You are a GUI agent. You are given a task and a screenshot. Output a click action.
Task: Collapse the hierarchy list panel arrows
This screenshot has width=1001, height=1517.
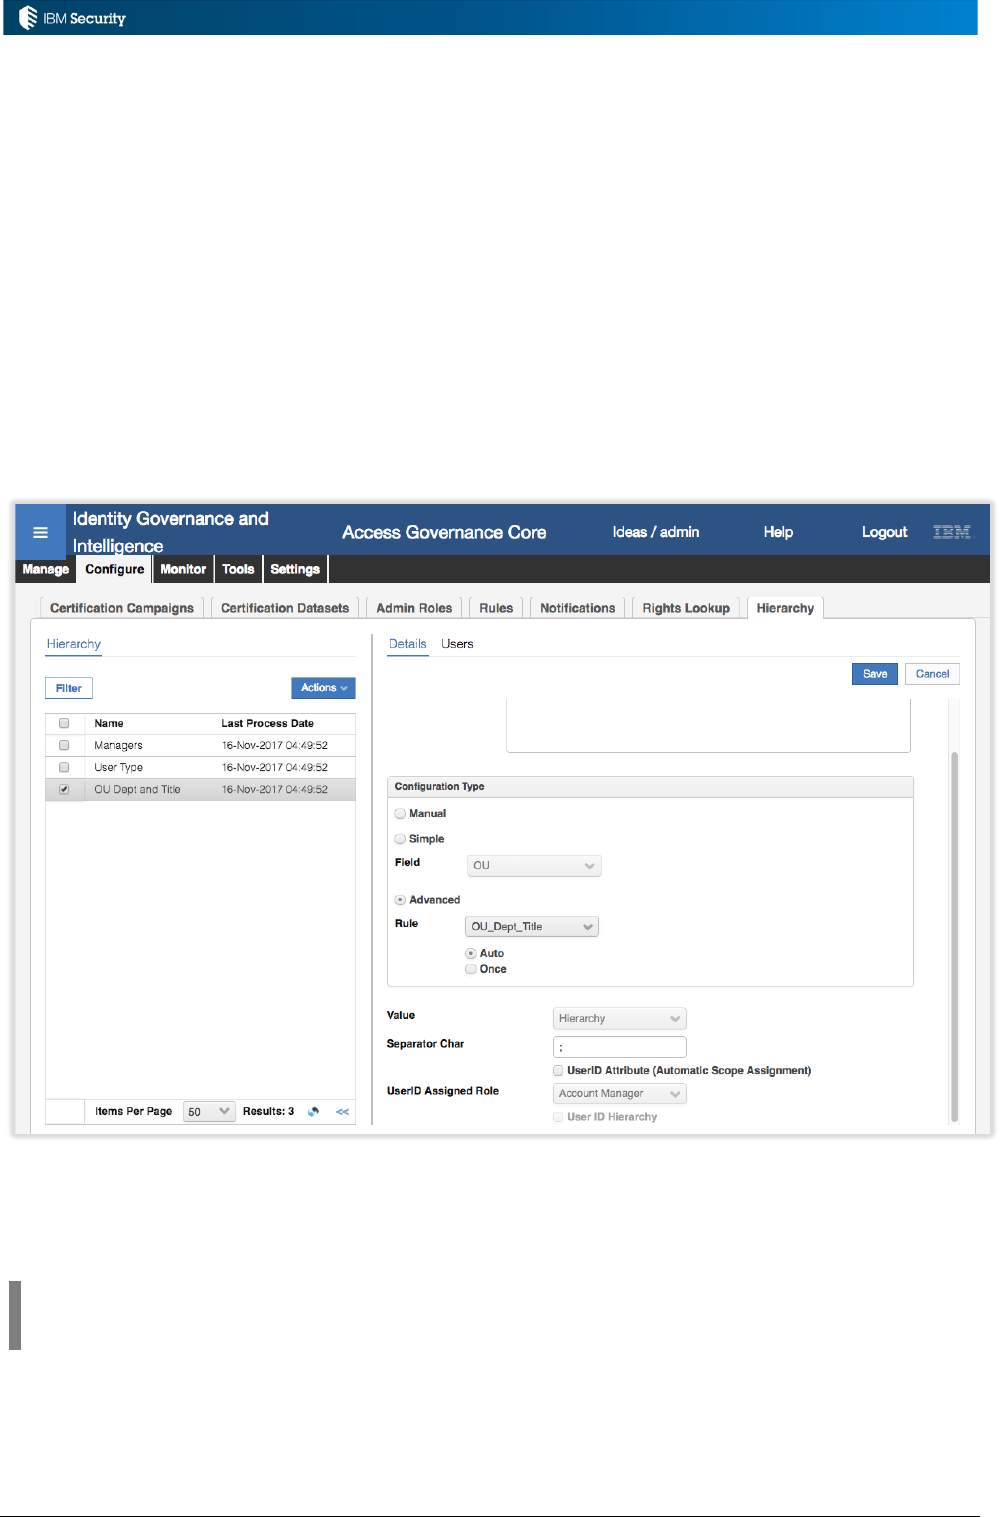pyautogui.click(x=342, y=1111)
